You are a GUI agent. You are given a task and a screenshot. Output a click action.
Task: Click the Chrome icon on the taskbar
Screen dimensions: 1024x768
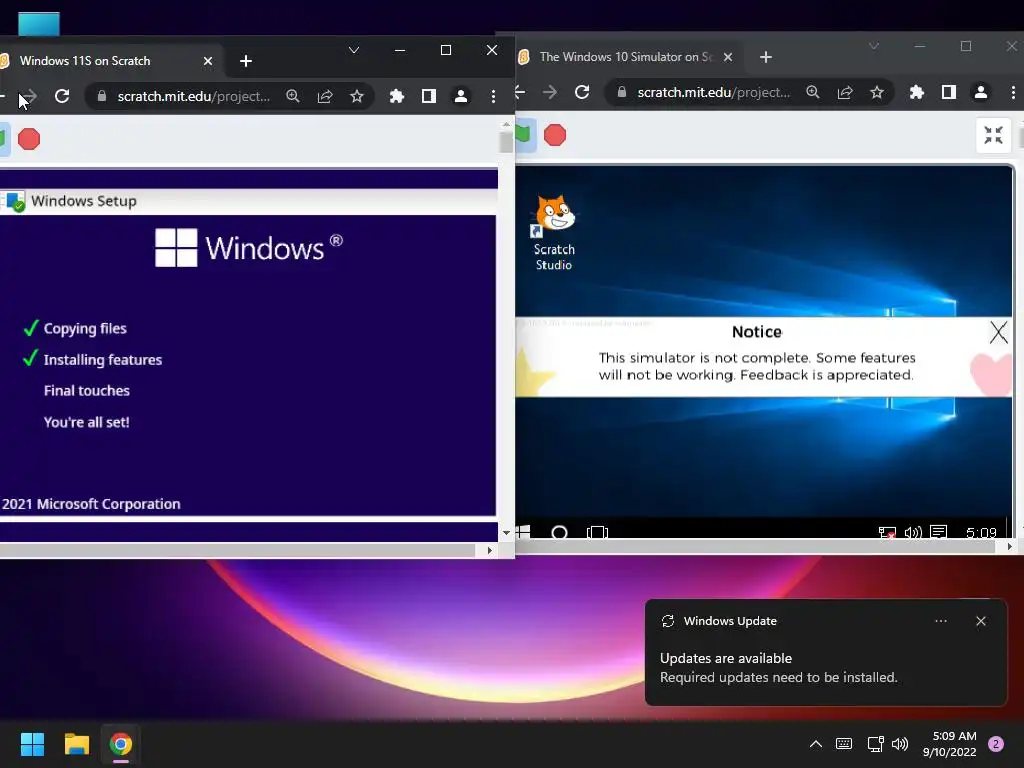(121, 744)
